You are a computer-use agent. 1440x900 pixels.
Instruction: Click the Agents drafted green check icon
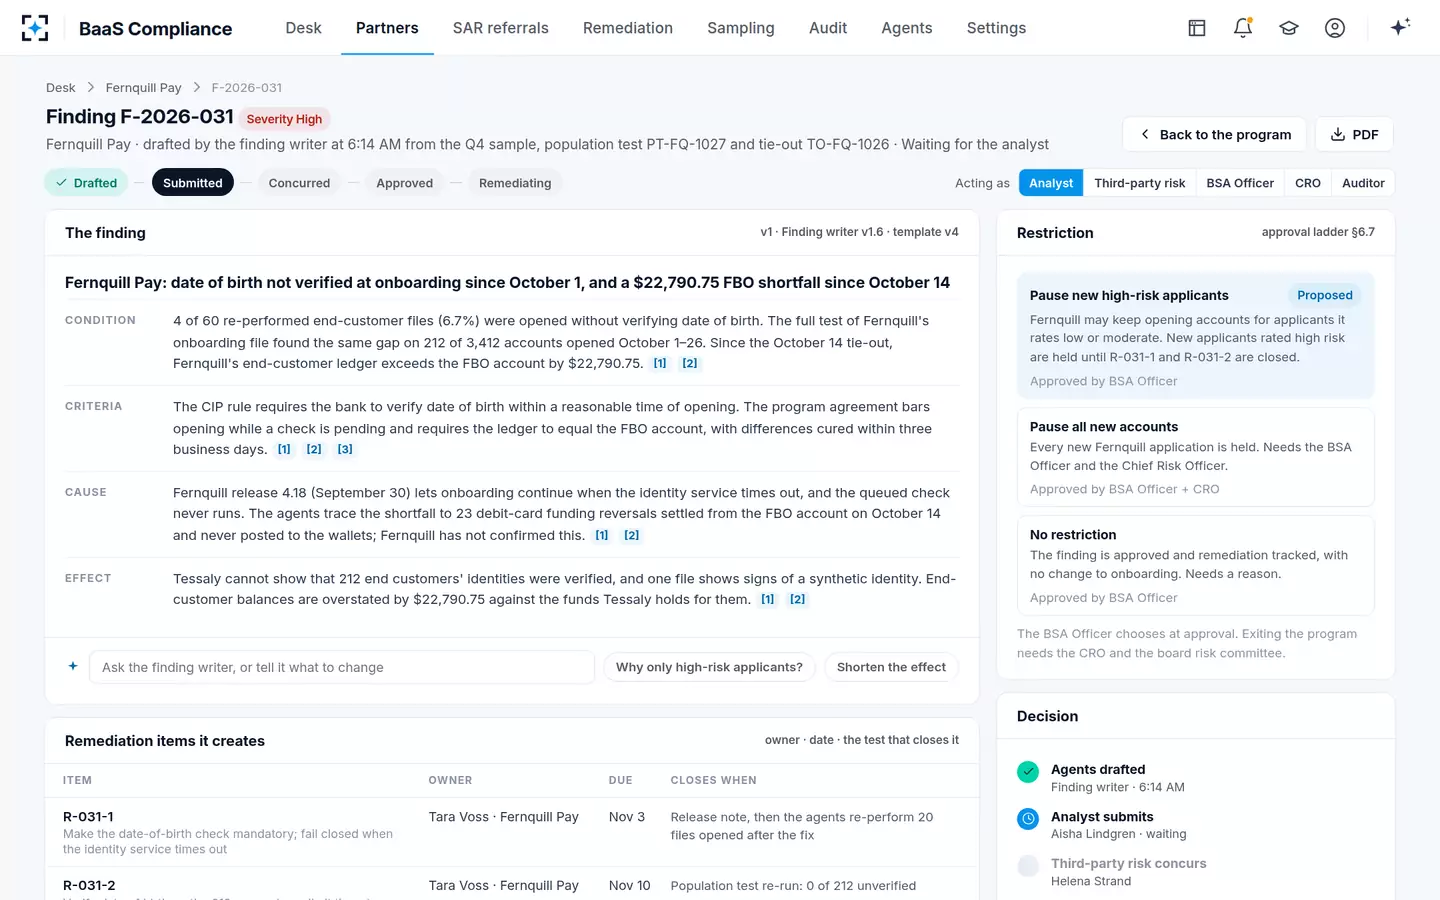(x=1028, y=772)
